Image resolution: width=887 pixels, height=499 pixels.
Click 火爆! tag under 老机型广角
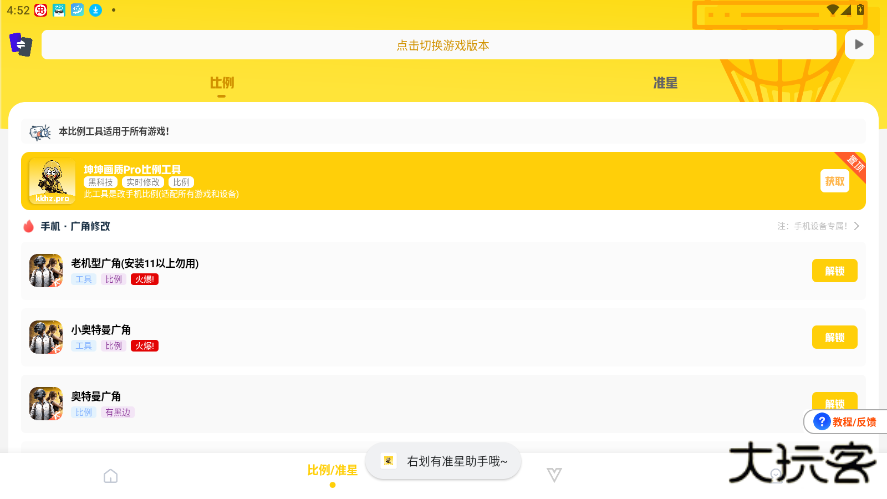pos(145,279)
